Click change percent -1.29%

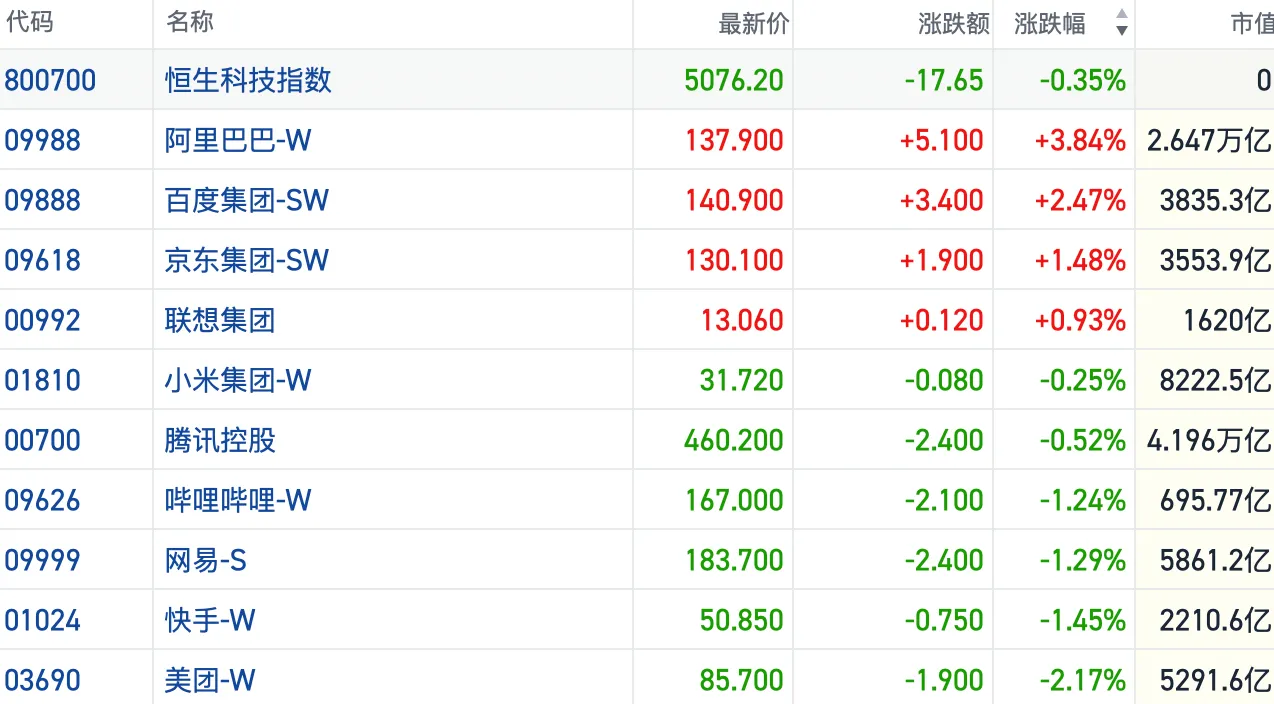(x=1083, y=560)
